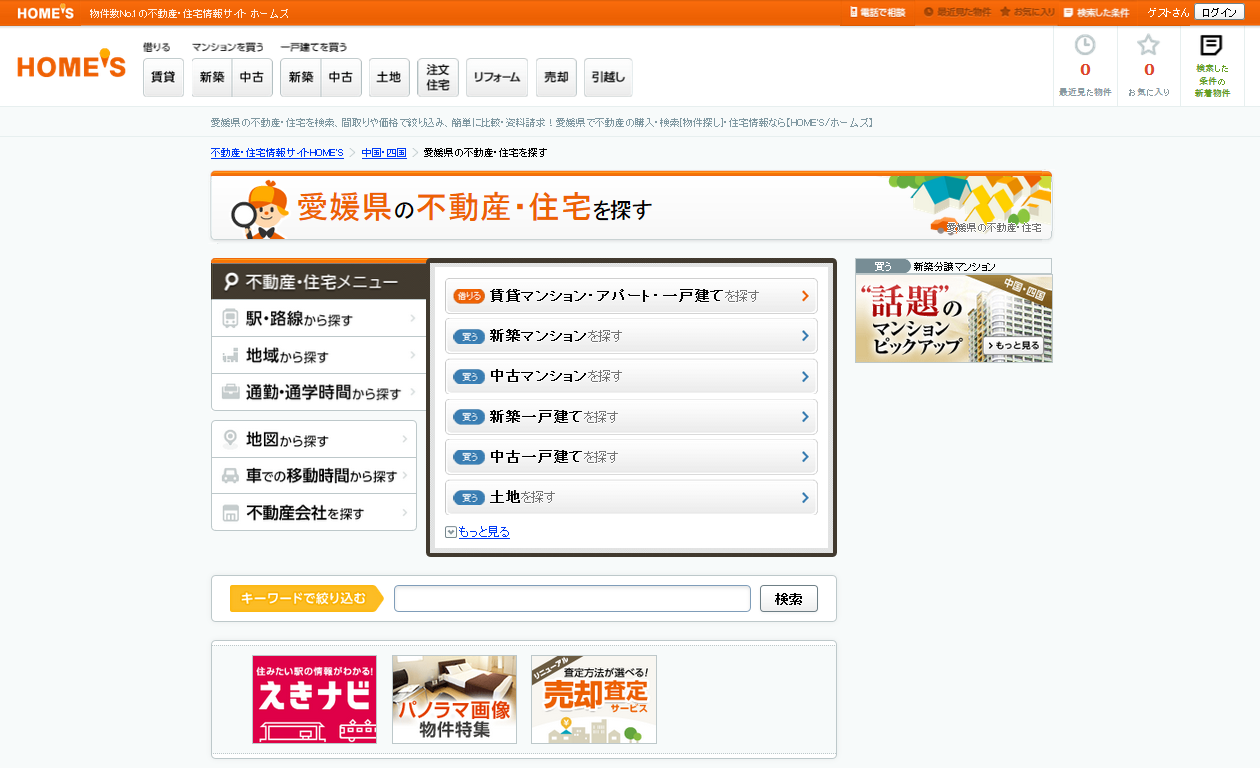Select the 売却 navigation button

pos(556,77)
